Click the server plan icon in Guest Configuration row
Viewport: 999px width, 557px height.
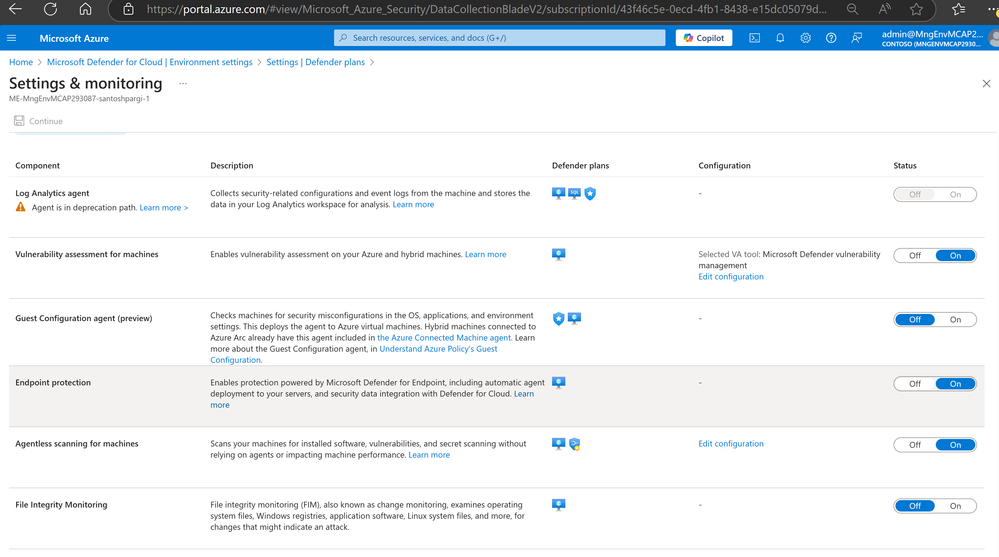click(574, 318)
